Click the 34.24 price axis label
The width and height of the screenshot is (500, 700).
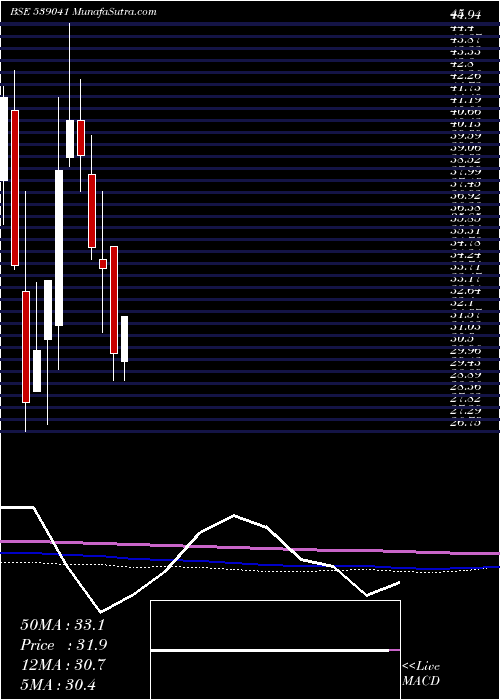(x=466, y=255)
